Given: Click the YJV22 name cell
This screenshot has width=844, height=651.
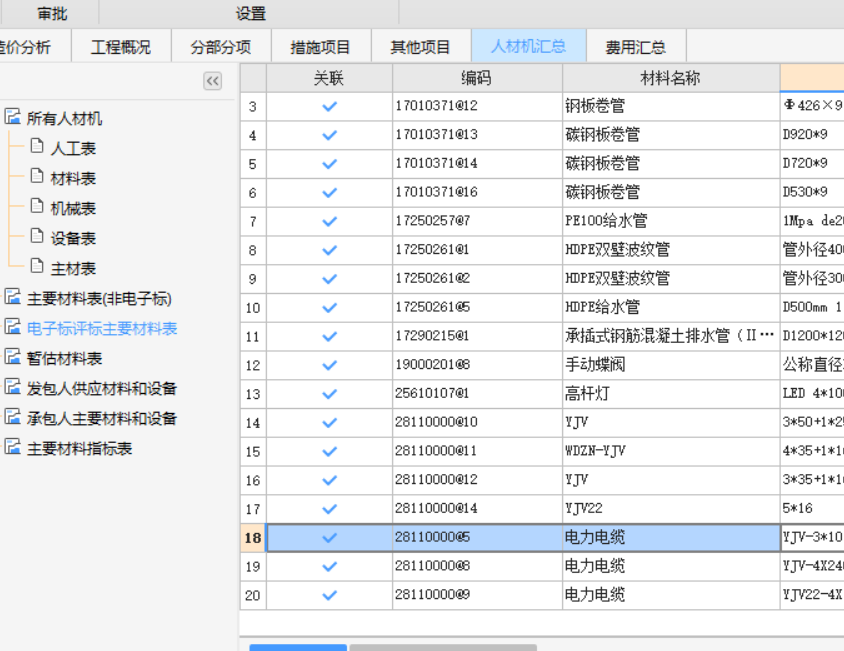Looking at the screenshot, I should click(671, 509).
